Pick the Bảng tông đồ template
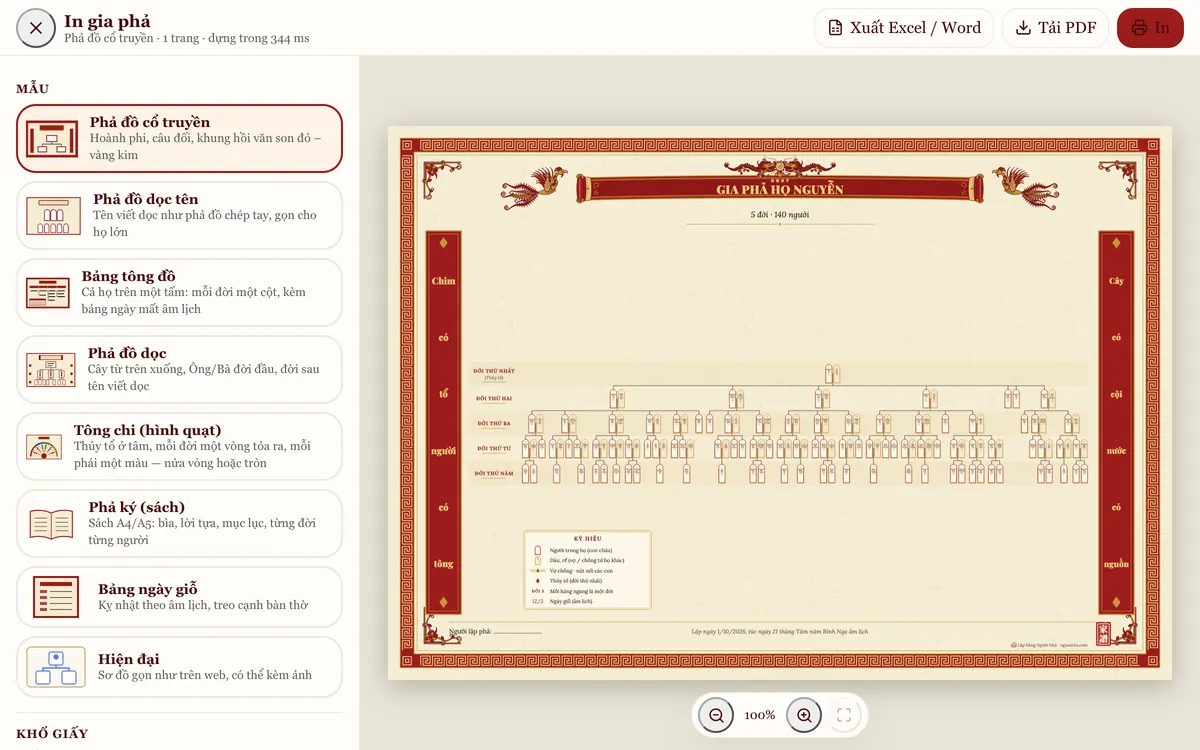1200x750 pixels. tap(179, 292)
